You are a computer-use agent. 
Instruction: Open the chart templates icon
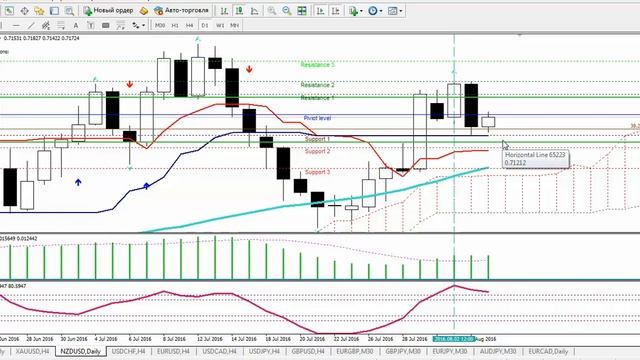[392, 11]
